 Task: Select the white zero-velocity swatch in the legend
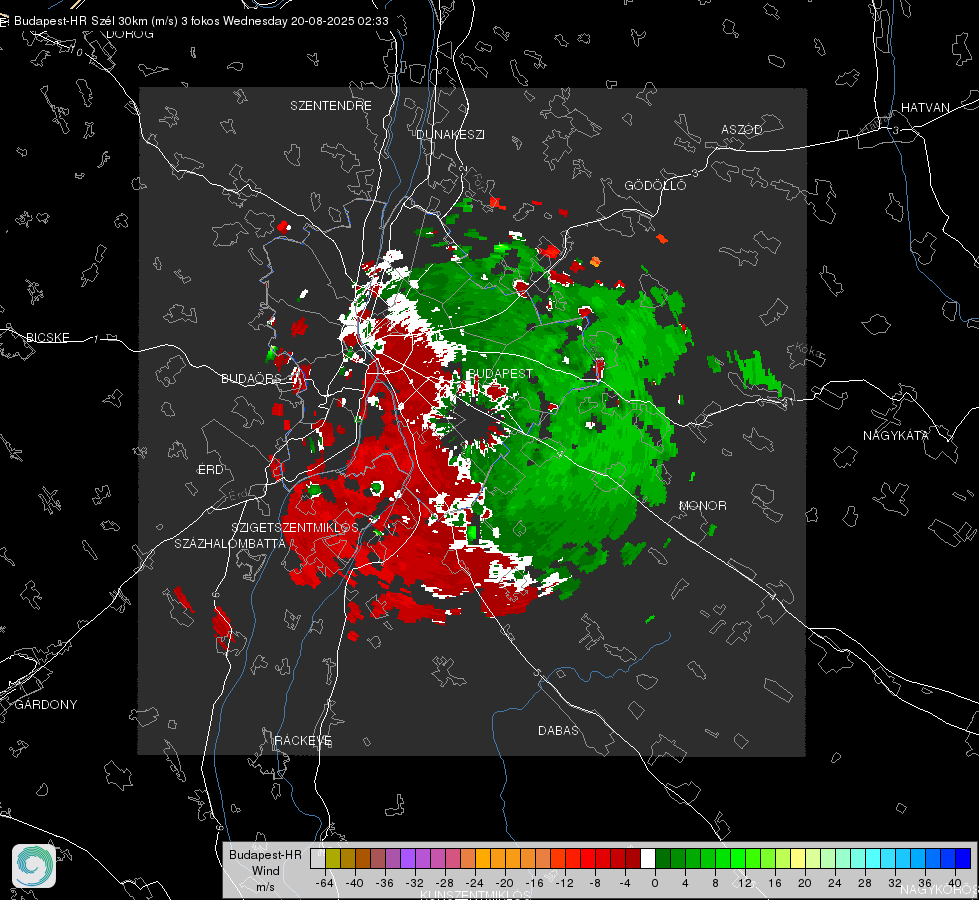pos(648,859)
